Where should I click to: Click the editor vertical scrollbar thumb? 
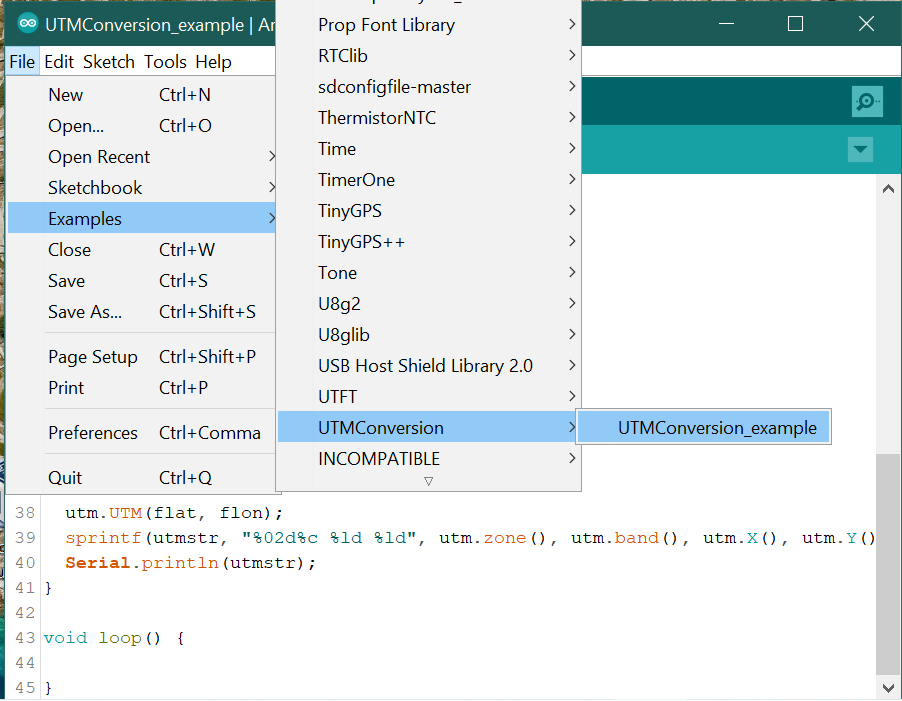[888, 564]
